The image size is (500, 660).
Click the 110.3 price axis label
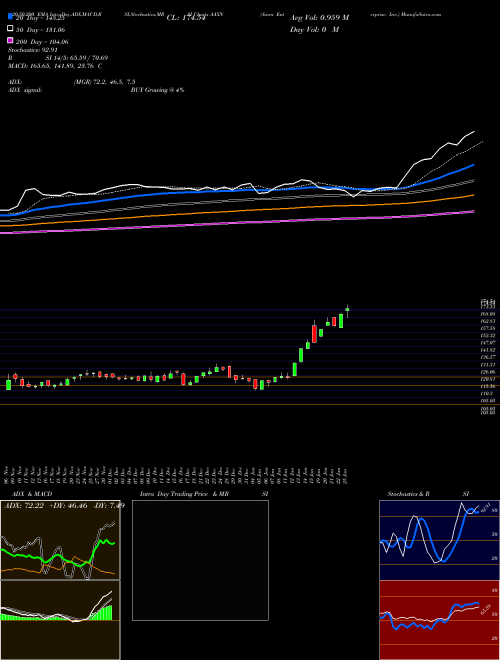pos(487,394)
